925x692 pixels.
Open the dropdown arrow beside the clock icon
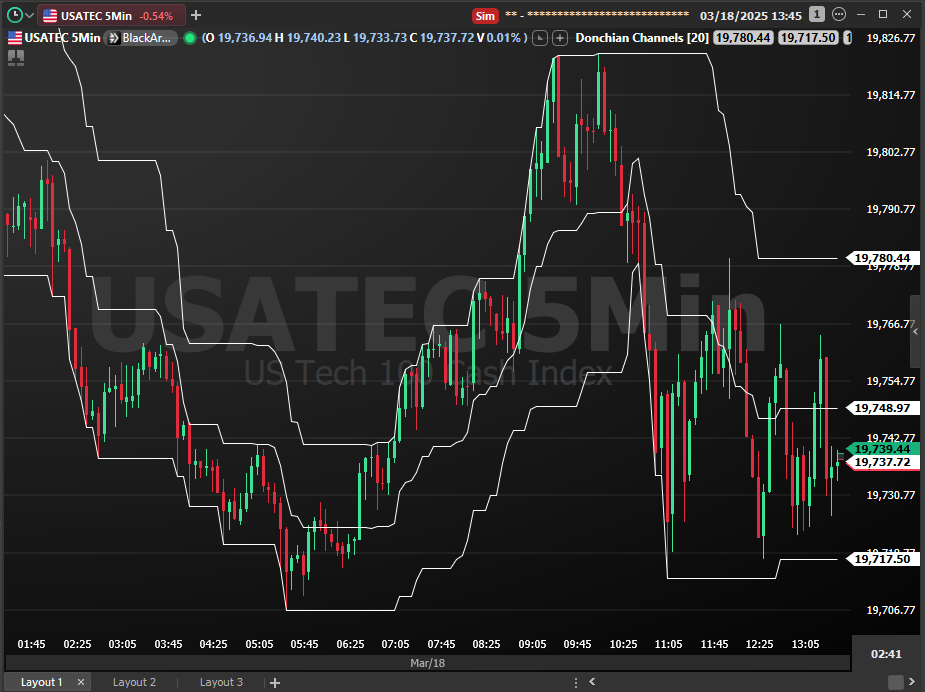click(x=29, y=15)
